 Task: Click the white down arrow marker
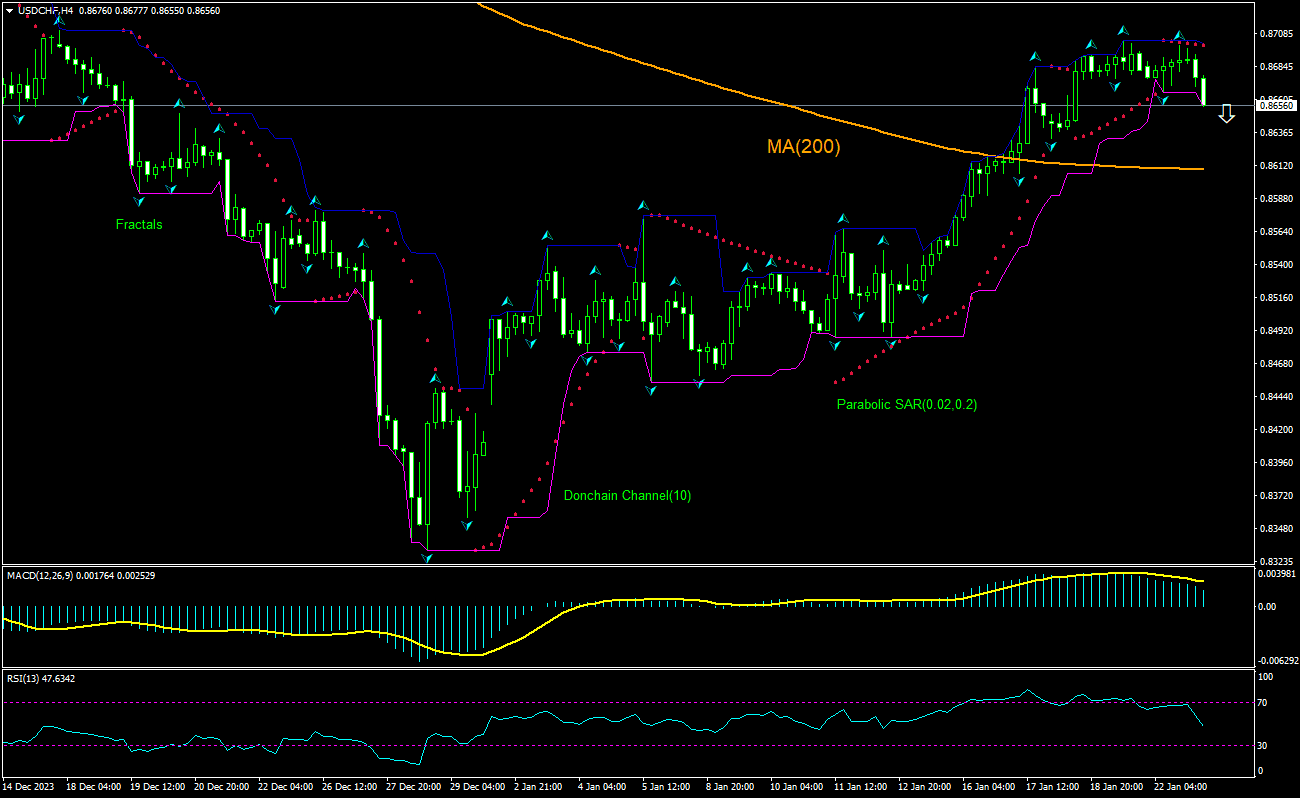click(1227, 116)
